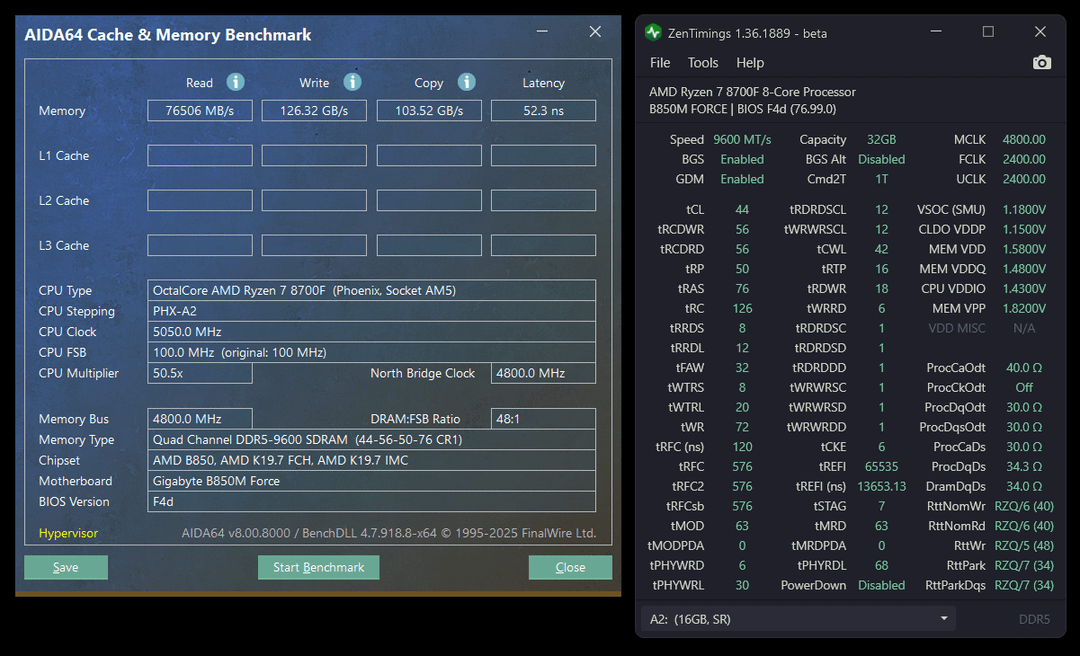Click the Save button in AIDA64
Viewport: 1080px width, 656px height.
click(x=66, y=567)
